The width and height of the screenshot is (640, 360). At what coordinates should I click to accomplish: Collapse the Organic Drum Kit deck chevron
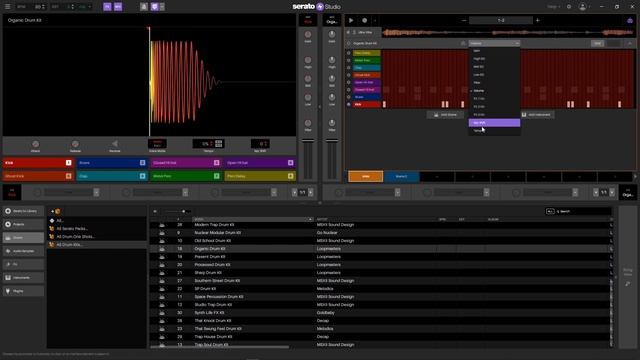pos(630,43)
